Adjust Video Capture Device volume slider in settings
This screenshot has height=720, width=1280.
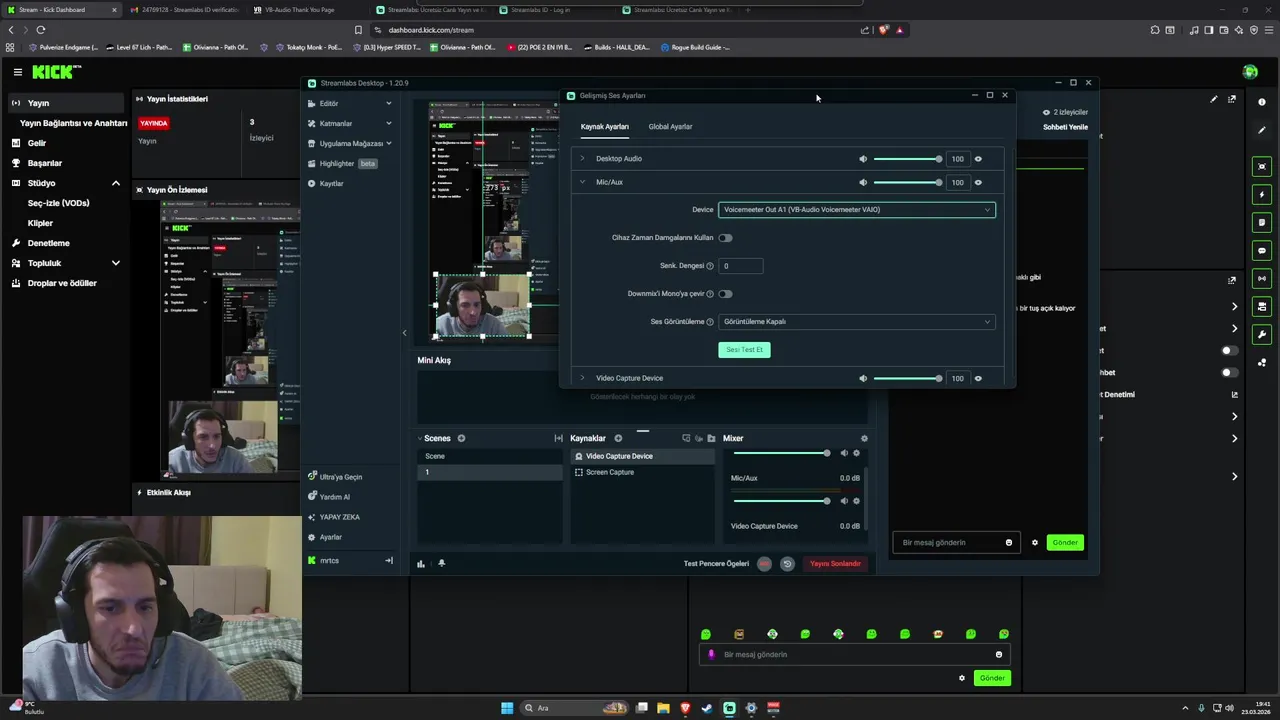[x=907, y=379]
